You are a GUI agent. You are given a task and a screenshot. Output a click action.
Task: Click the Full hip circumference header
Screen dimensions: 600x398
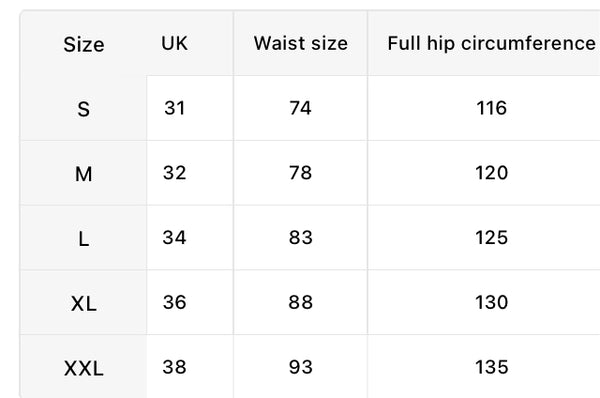click(491, 43)
